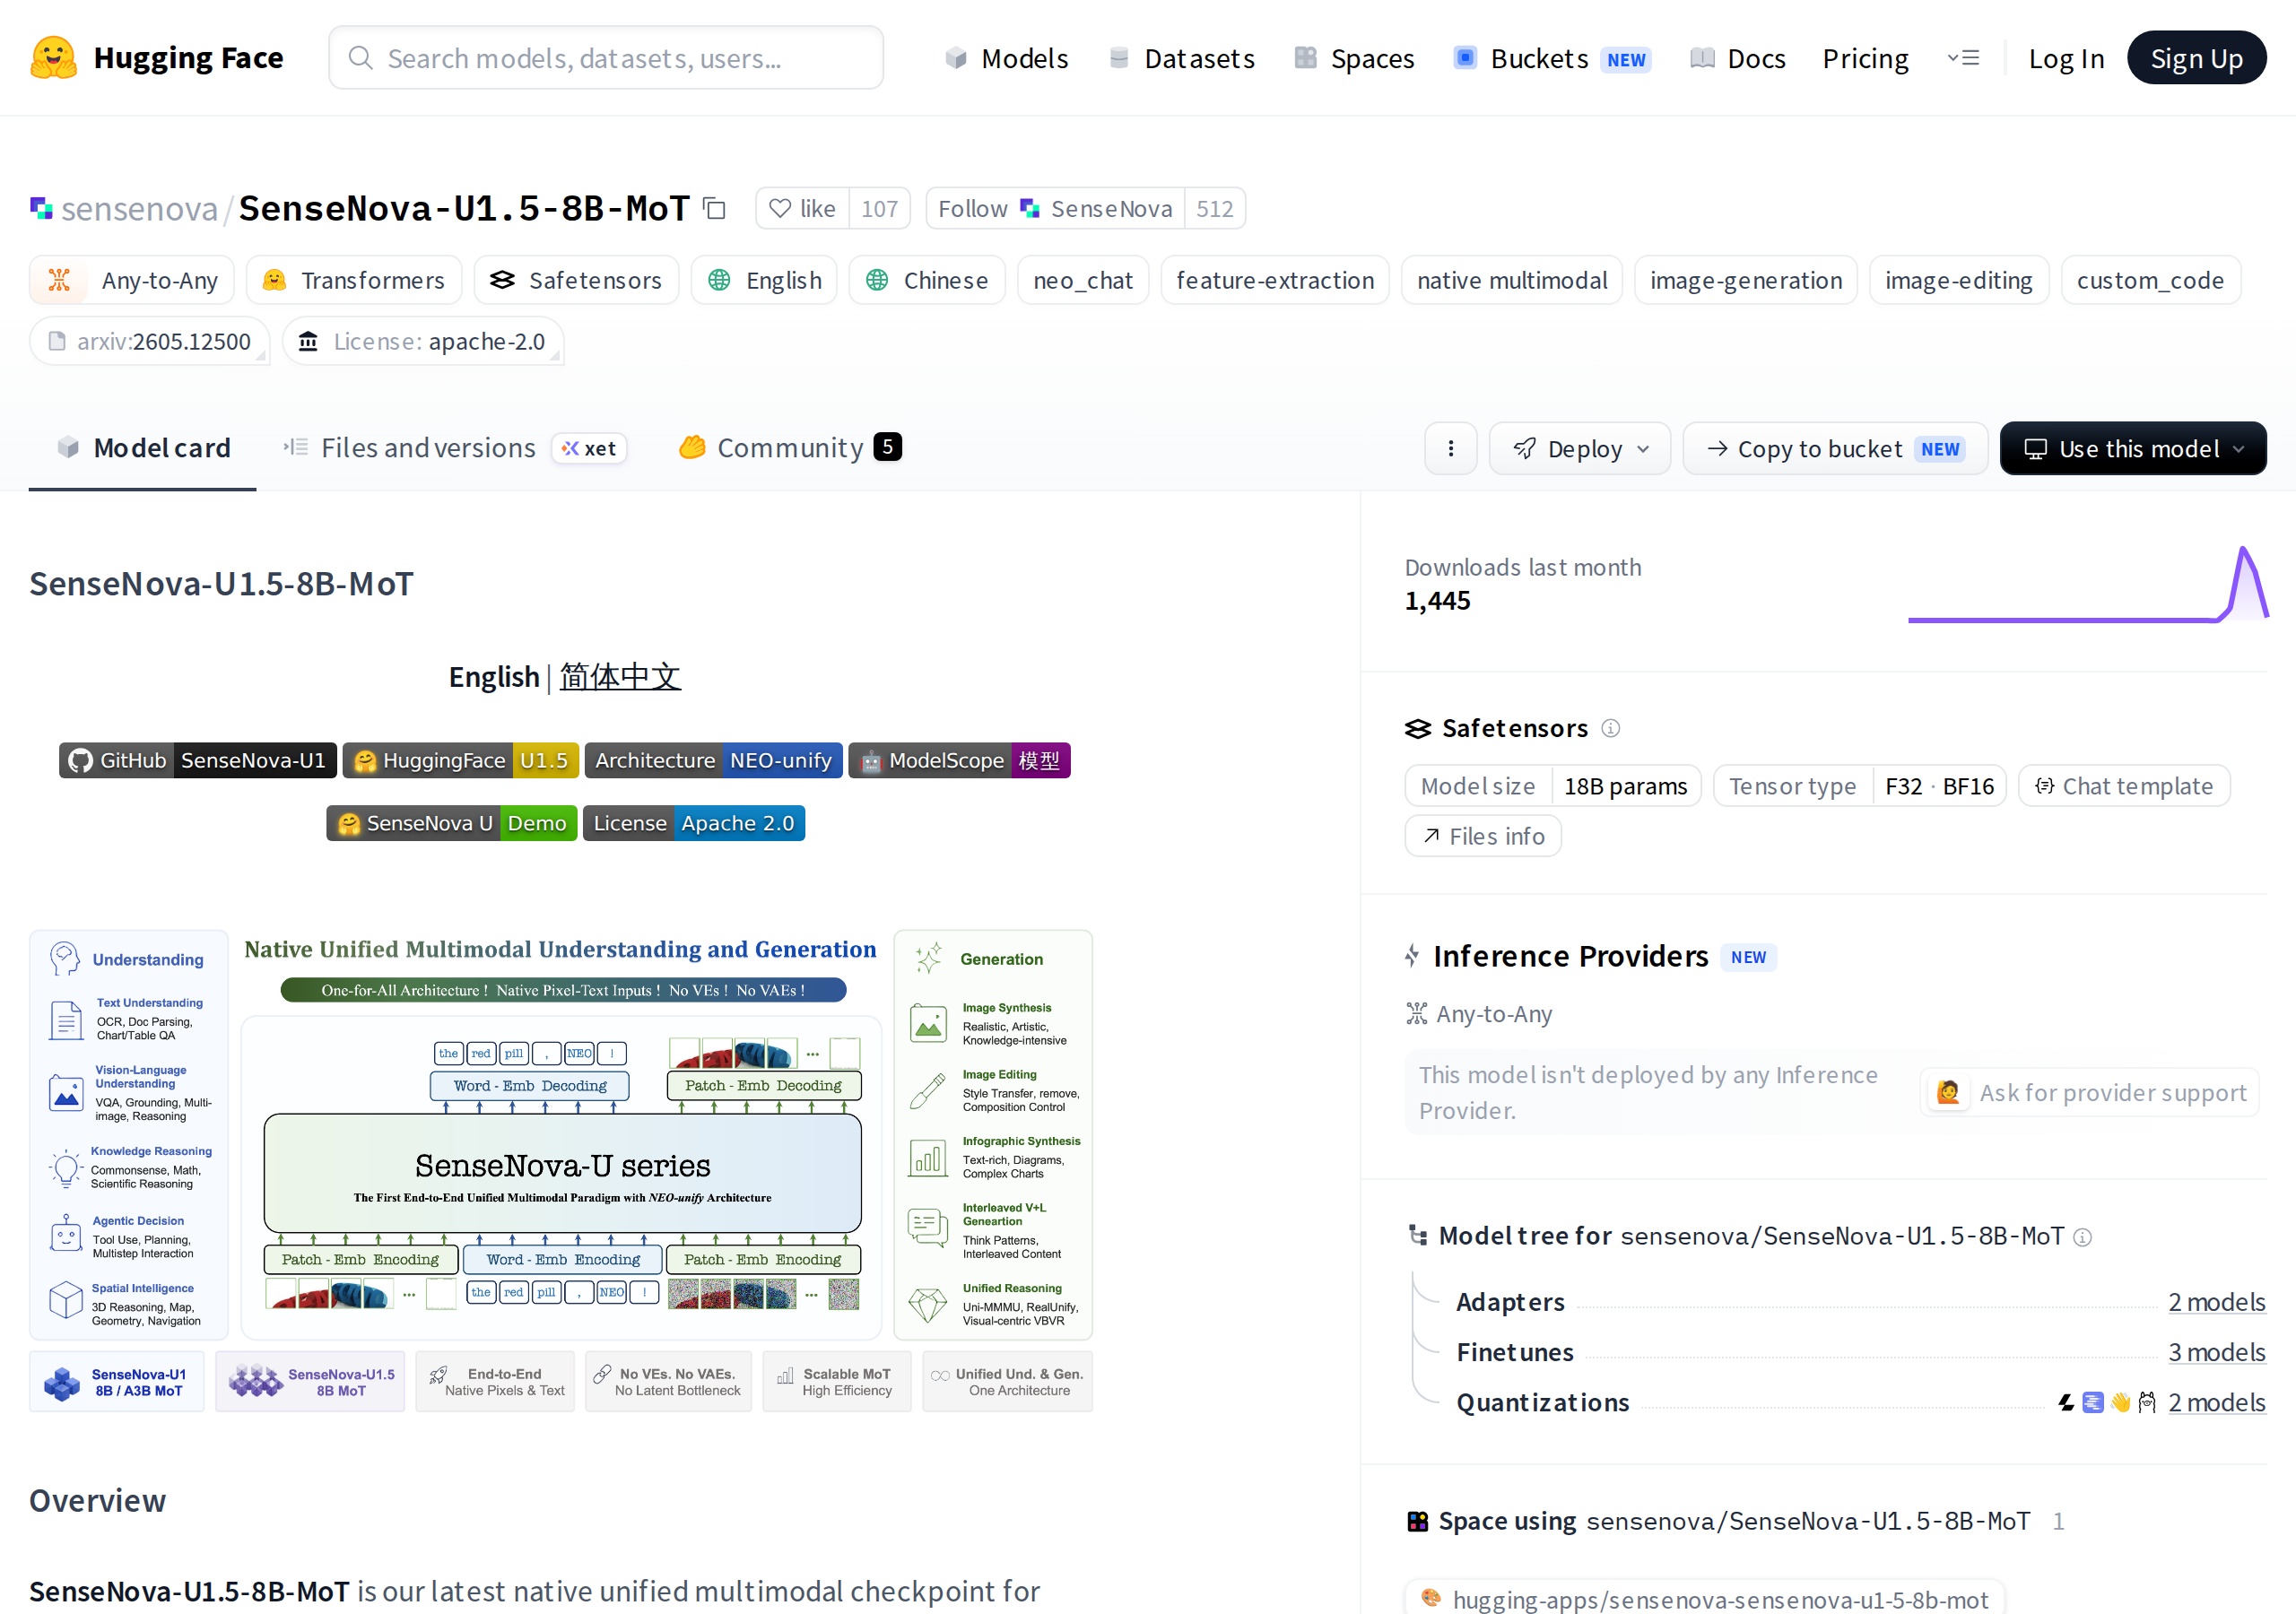Screen dimensions: 2296x1614
Task: Click the Chinese language tag
Action: 927,280
